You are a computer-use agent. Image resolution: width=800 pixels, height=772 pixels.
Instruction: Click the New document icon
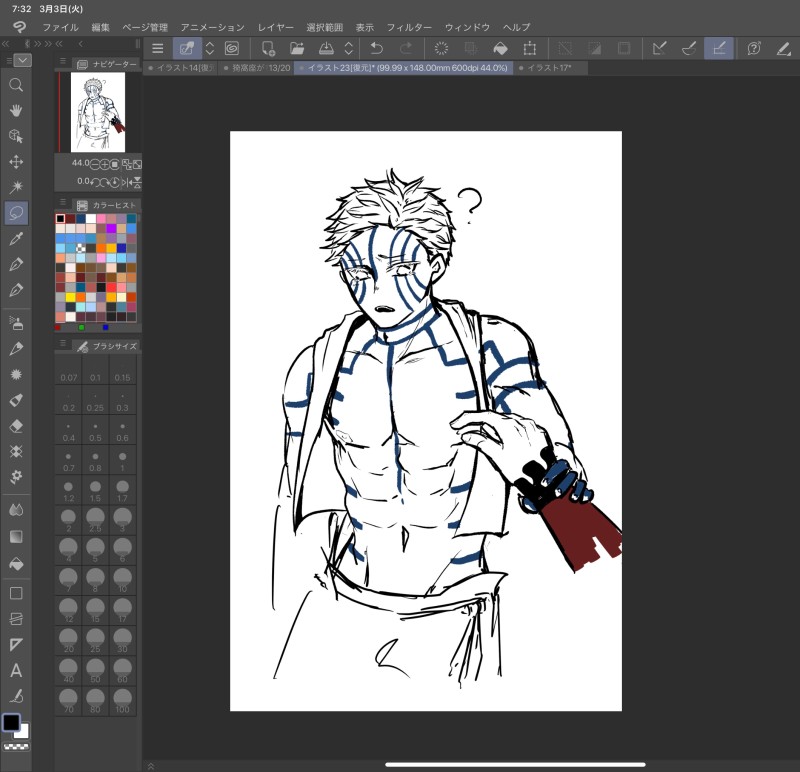click(x=268, y=48)
